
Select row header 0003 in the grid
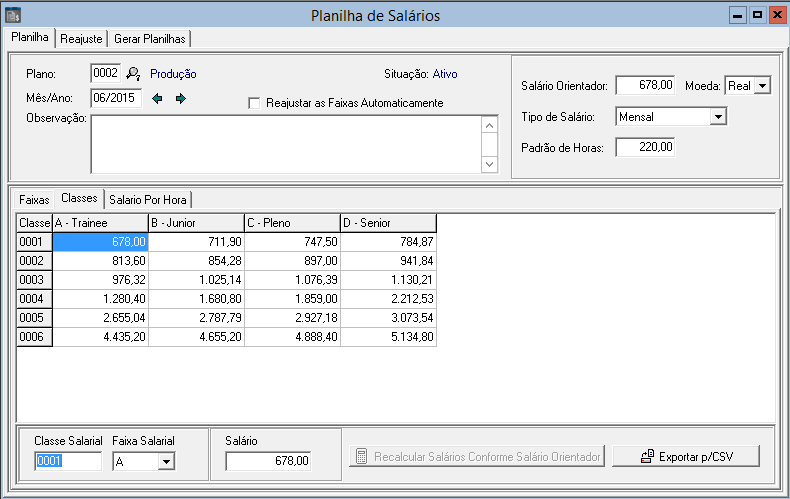34,280
